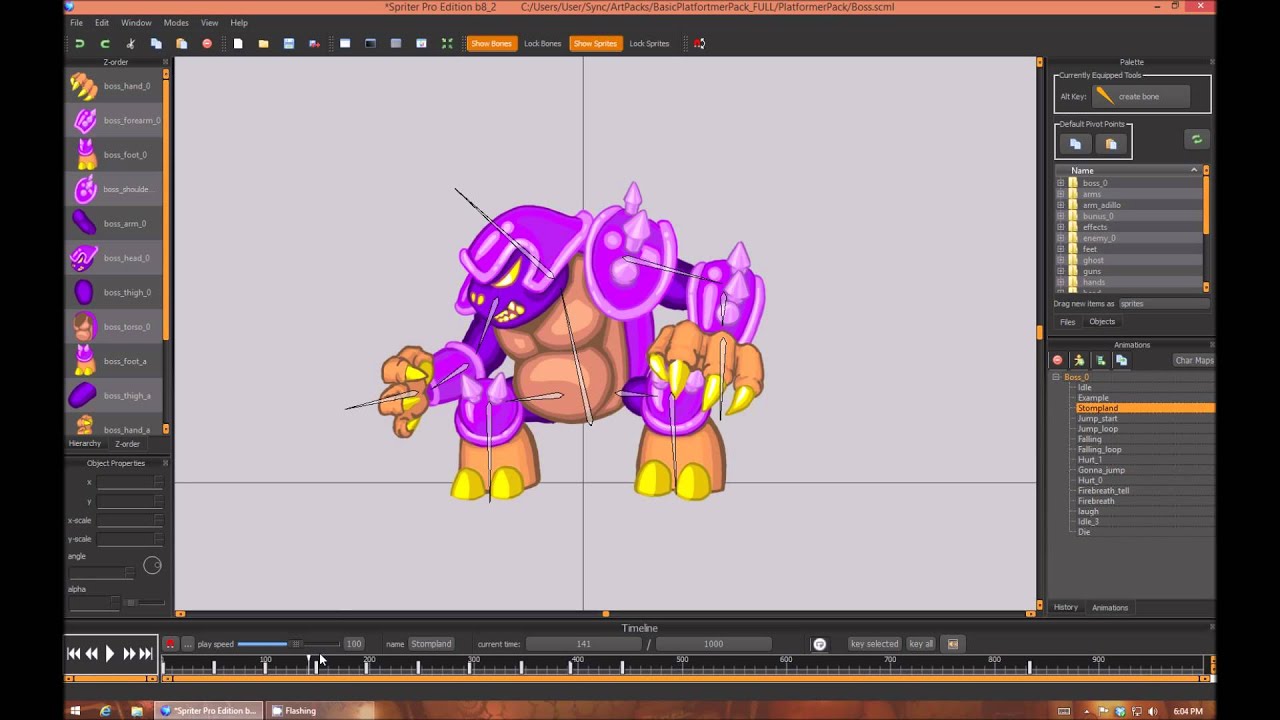The width and height of the screenshot is (1280, 720).
Task: Collapse the Boss_0 entity in Animations
Action: point(1055,377)
